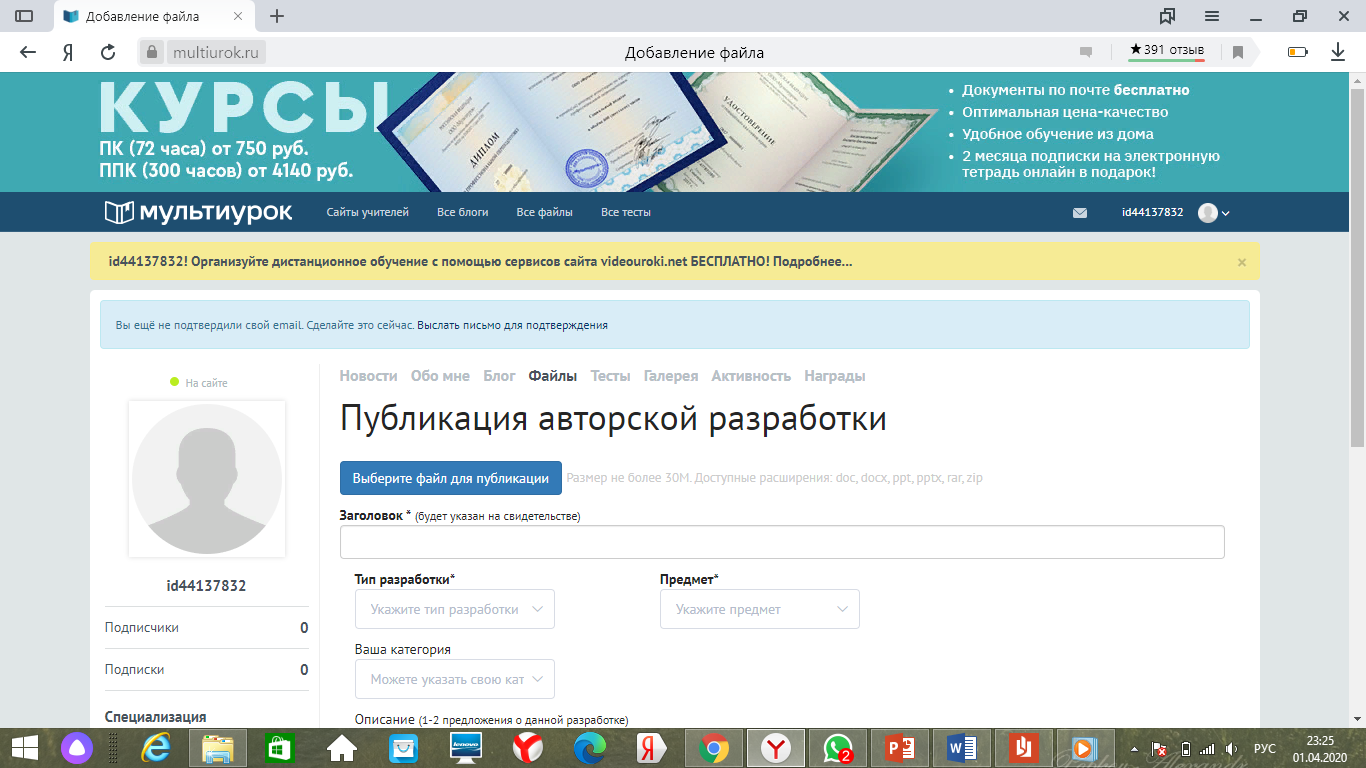1366x768 pixels.
Task: Click in the Заголовок text input field
Action: click(781, 542)
